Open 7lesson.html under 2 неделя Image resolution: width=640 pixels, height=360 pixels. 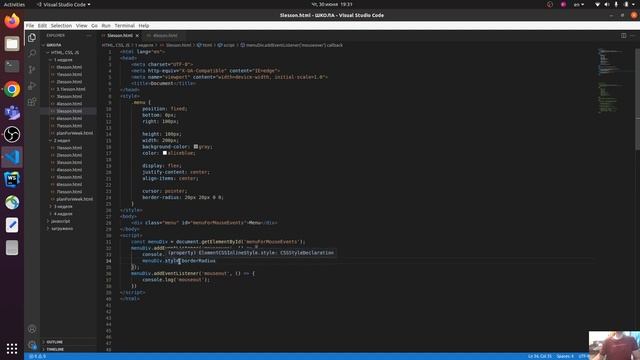pyautogui.click(x=69, y=192)
